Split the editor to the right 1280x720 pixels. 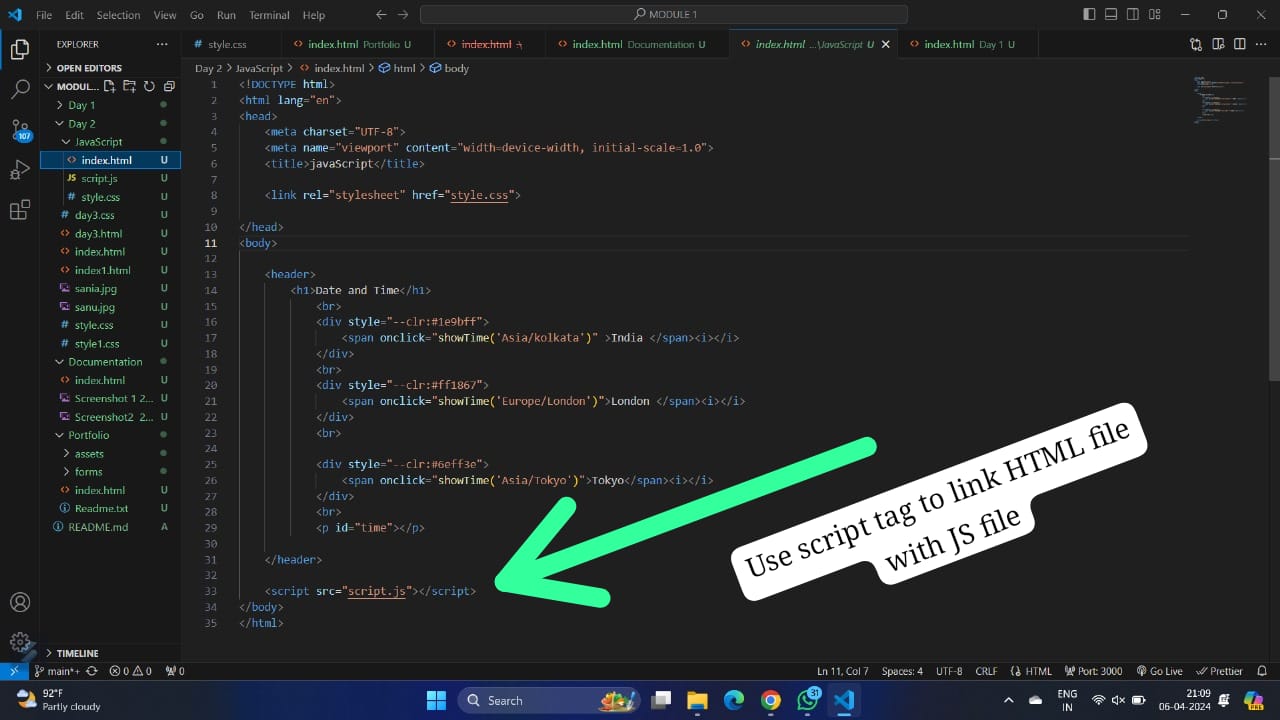click(1240, 44)
